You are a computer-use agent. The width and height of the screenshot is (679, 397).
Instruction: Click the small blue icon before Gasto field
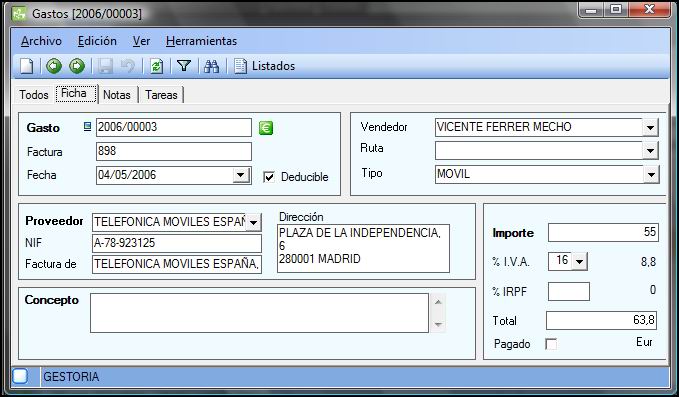point(87,126)
